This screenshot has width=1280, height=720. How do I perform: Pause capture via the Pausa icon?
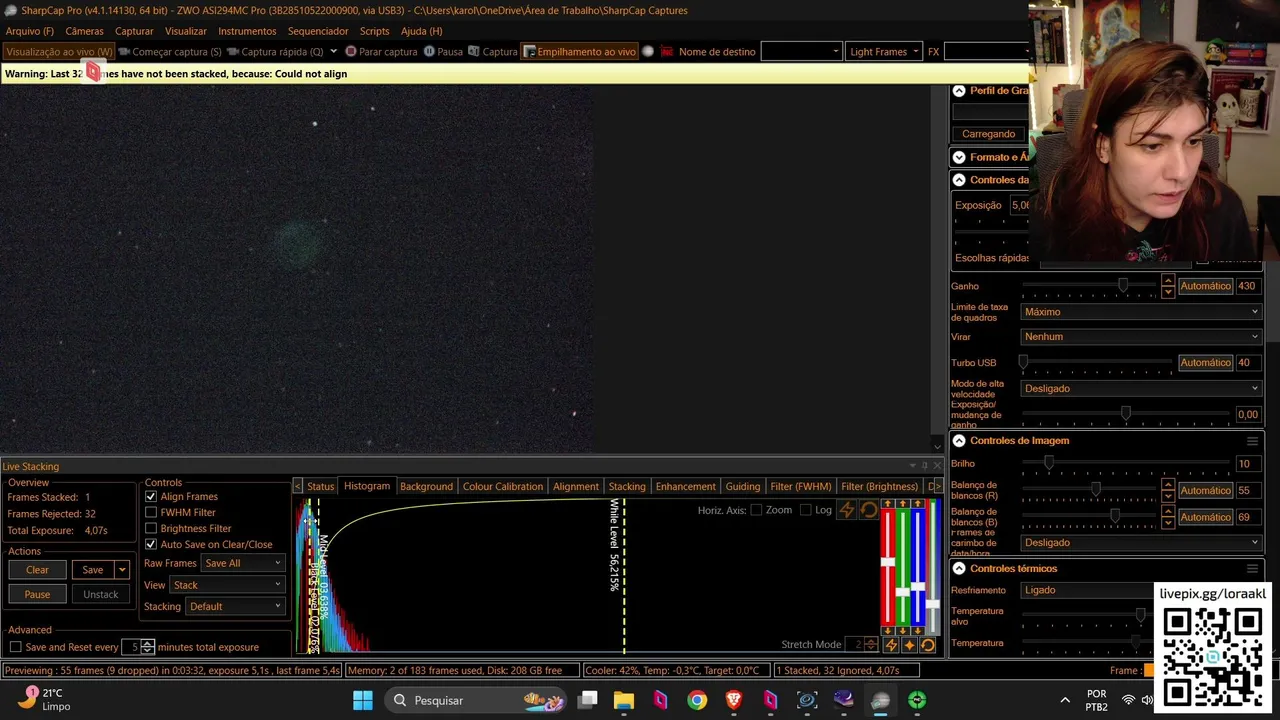point(429,52)
